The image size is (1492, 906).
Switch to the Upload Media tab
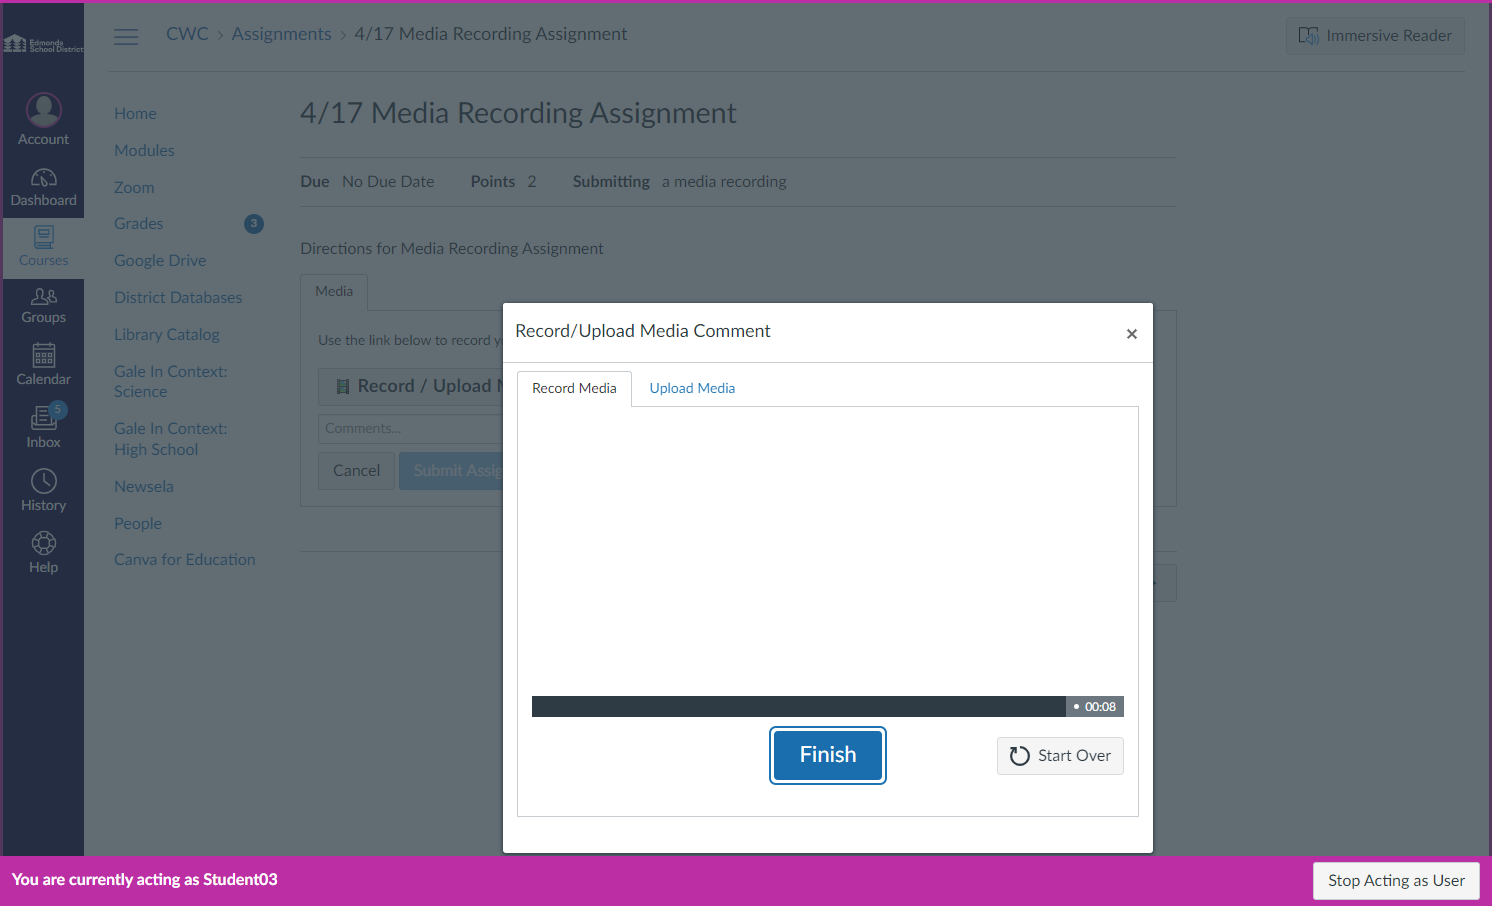(x=692, y=388)
